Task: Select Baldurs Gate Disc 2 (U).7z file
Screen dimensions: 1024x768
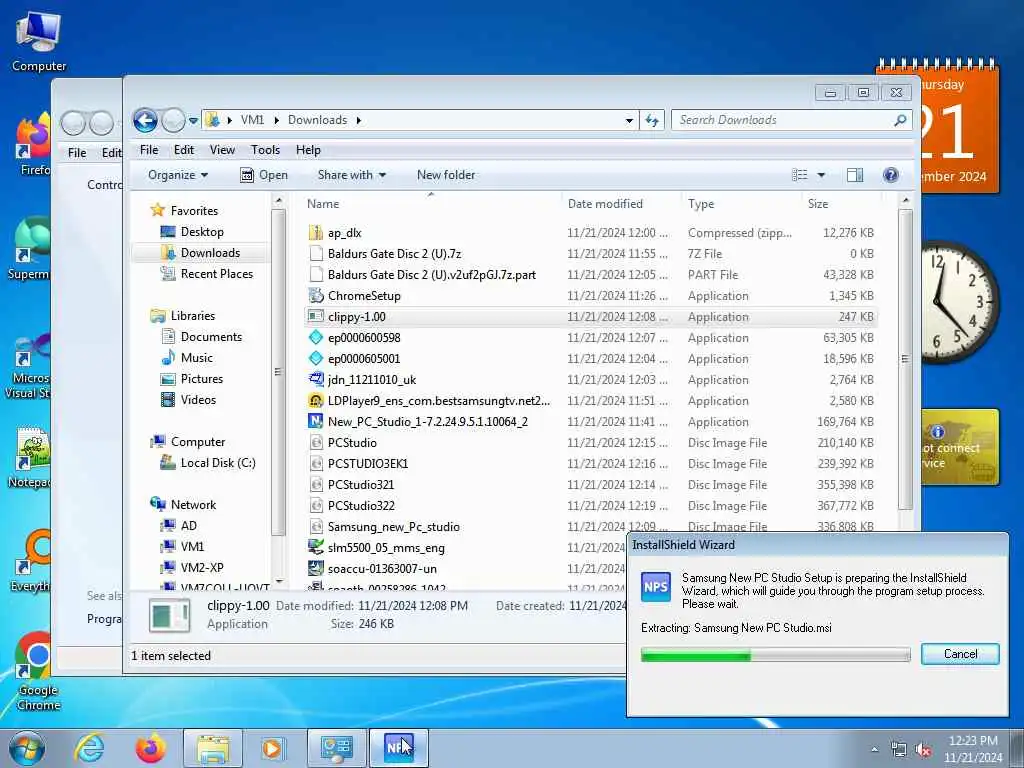Action: [394, 253]
